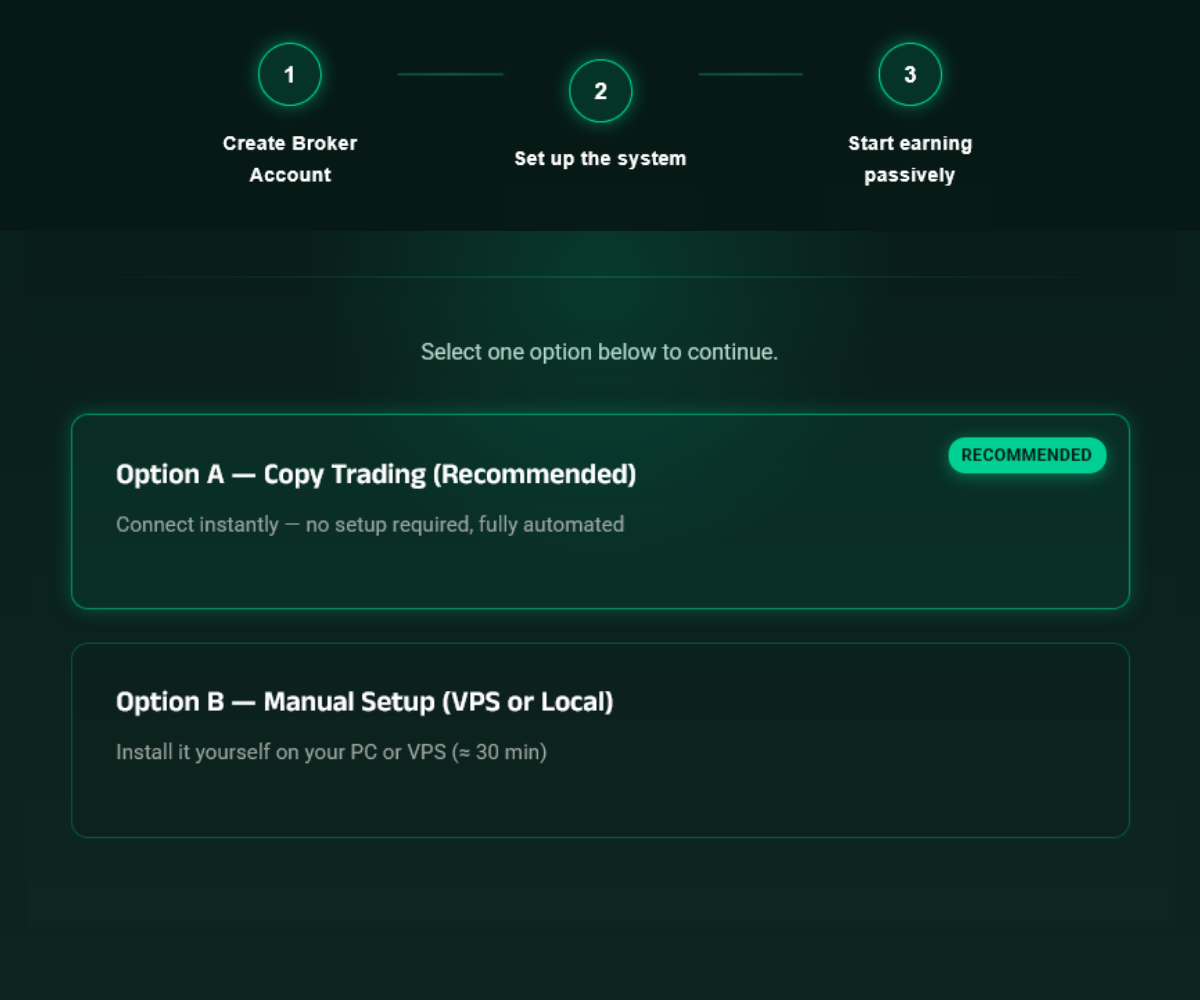This screenshot has width=1200, height=1000.
Task: Click the number 3 inside the last step circle
Action: click(x=910, y=75)
